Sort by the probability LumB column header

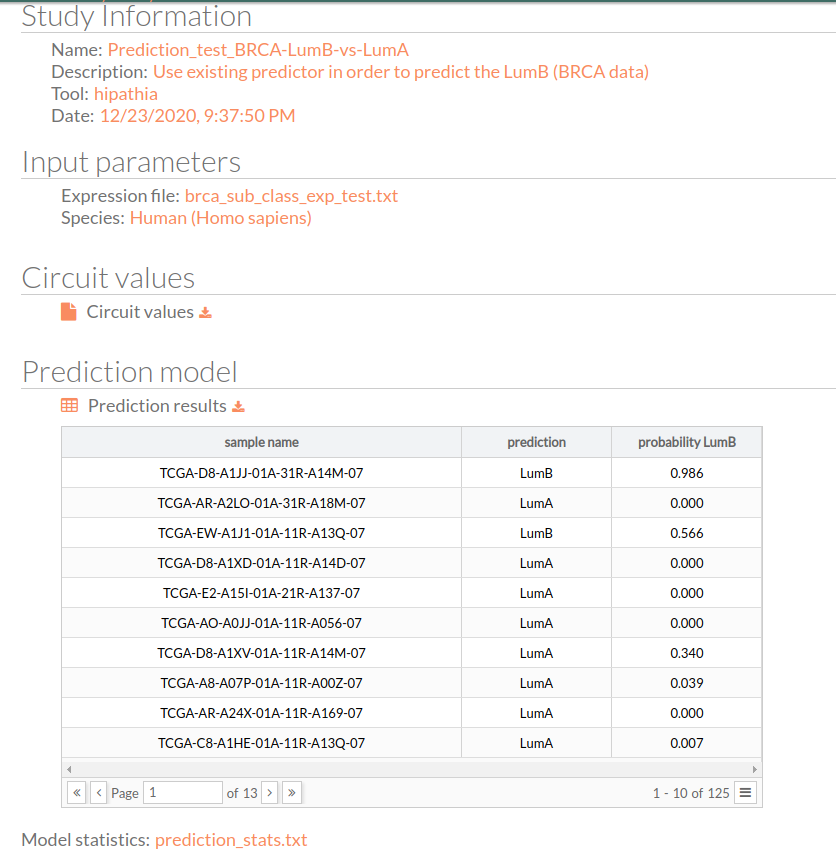coord(687,442)
